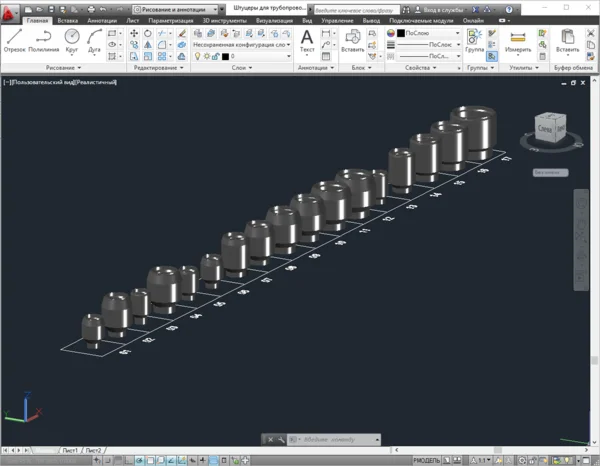Screen dimensions: 600x466
Task: Click Вход в службы sign-in button
Action: 441,10
